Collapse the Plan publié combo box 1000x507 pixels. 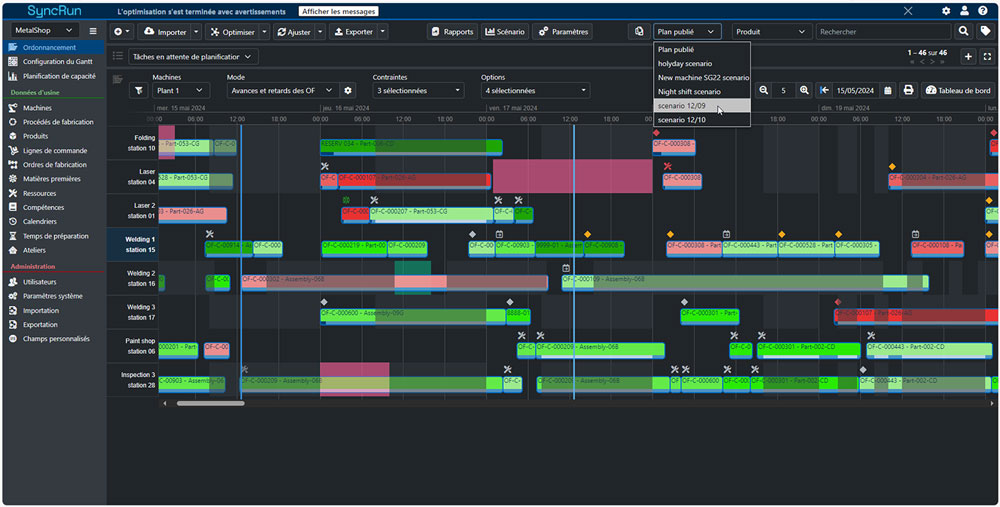[x=688, y=32]
